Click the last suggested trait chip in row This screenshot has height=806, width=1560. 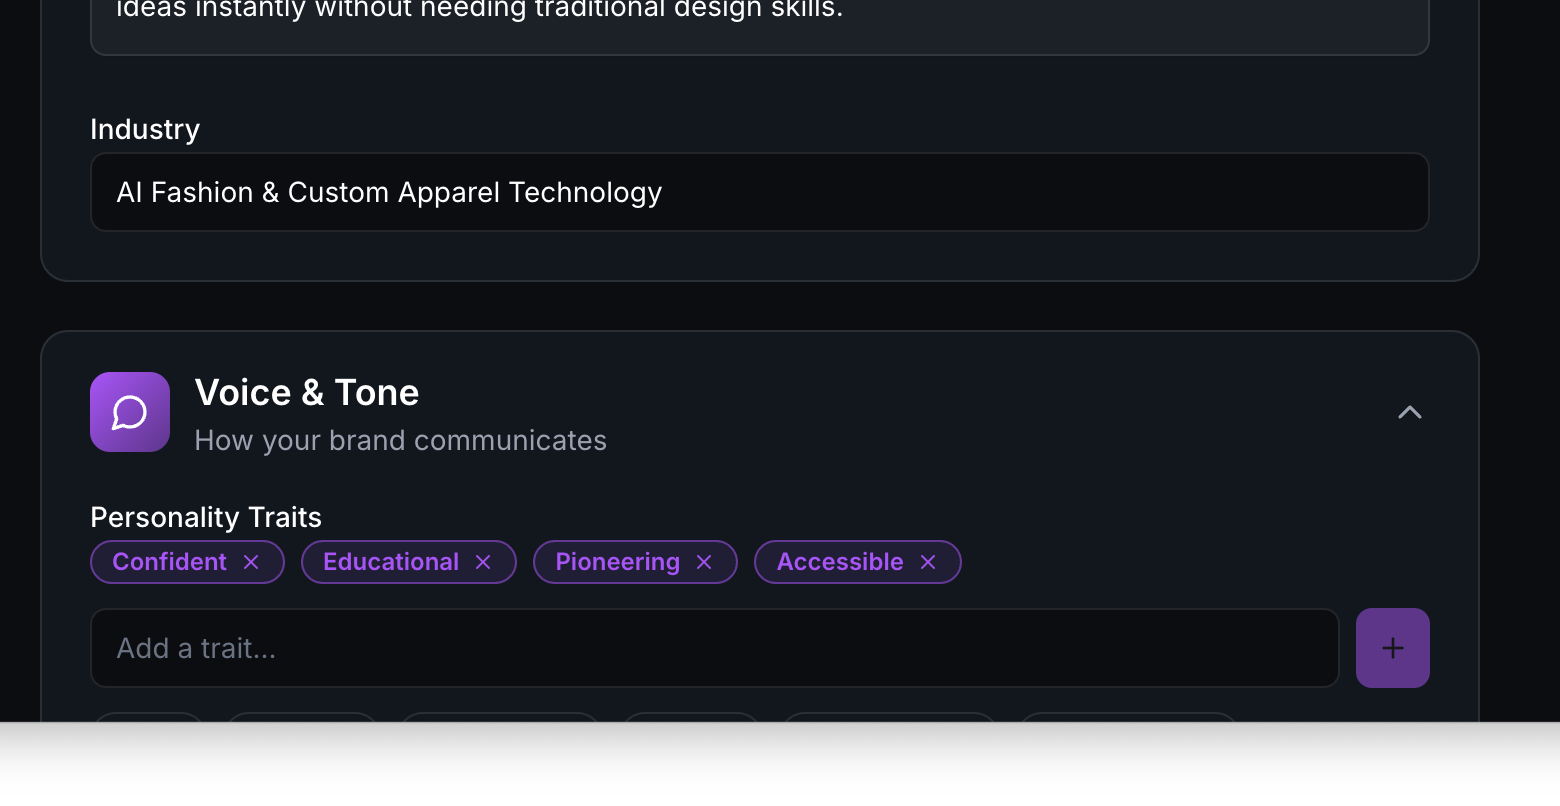tap(1127, 716)
